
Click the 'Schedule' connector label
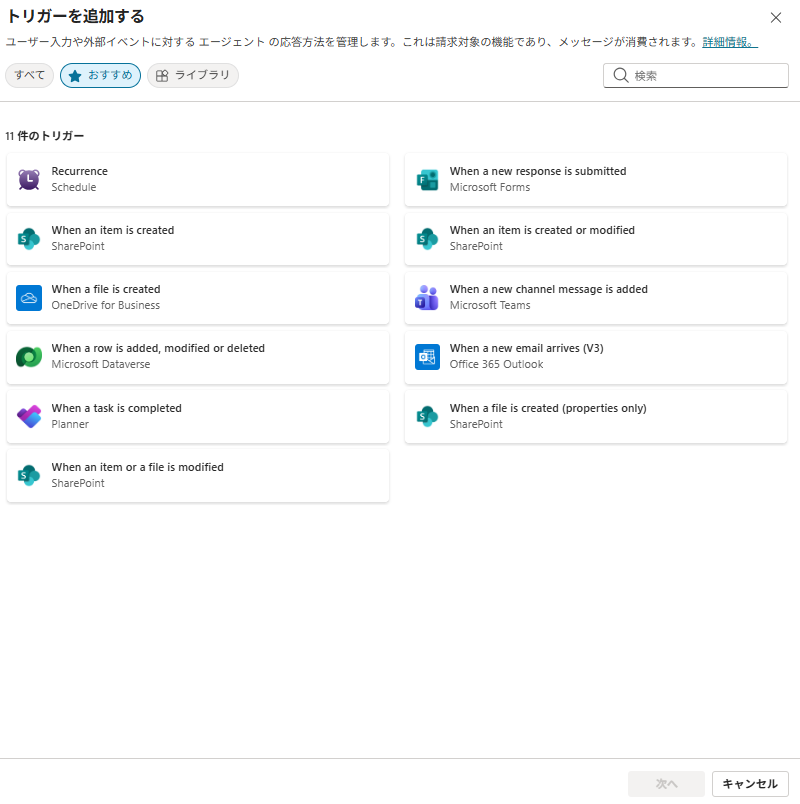[74, 187]
